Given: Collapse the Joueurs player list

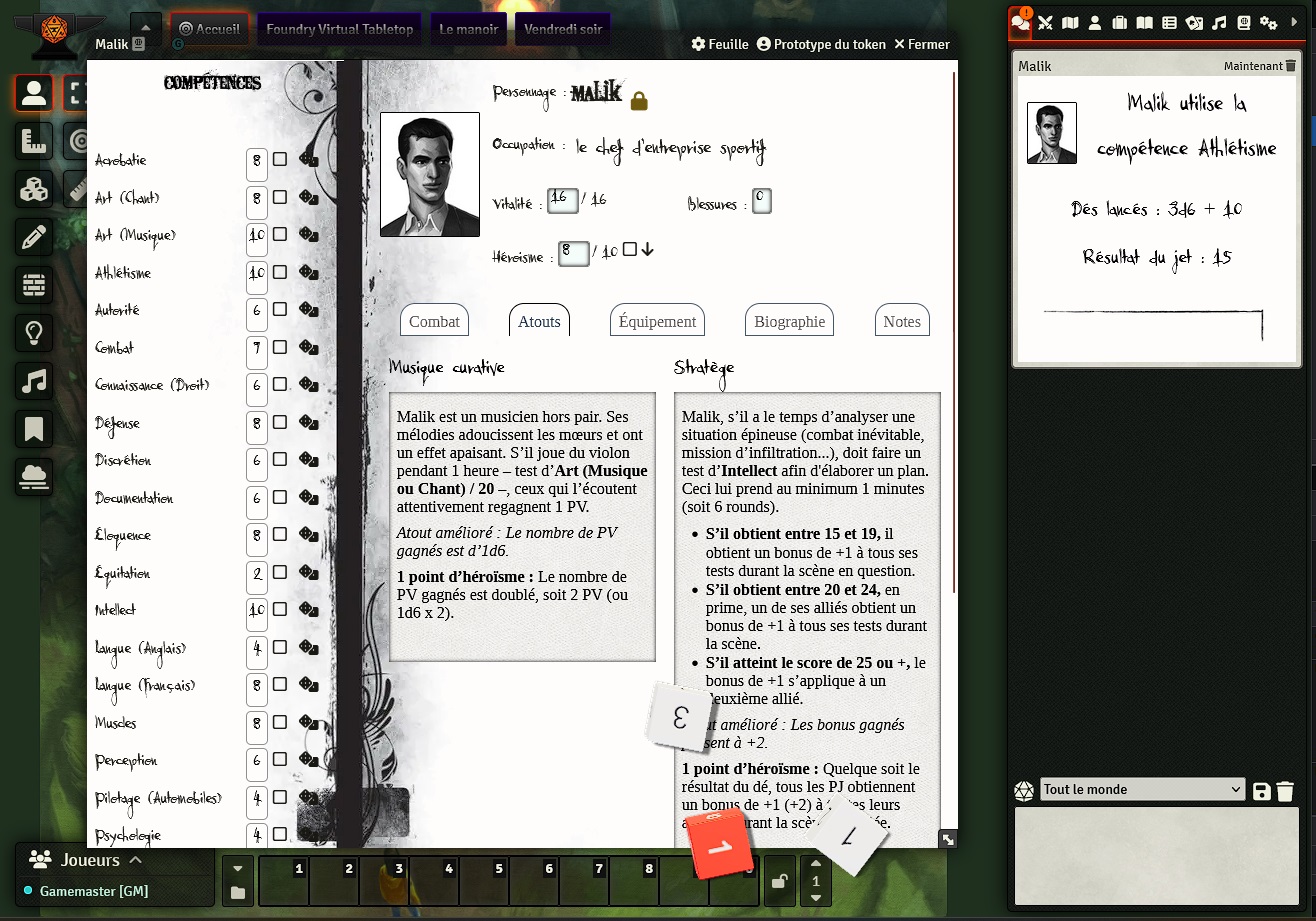Looking at the screenshot, I should point(136,860).
